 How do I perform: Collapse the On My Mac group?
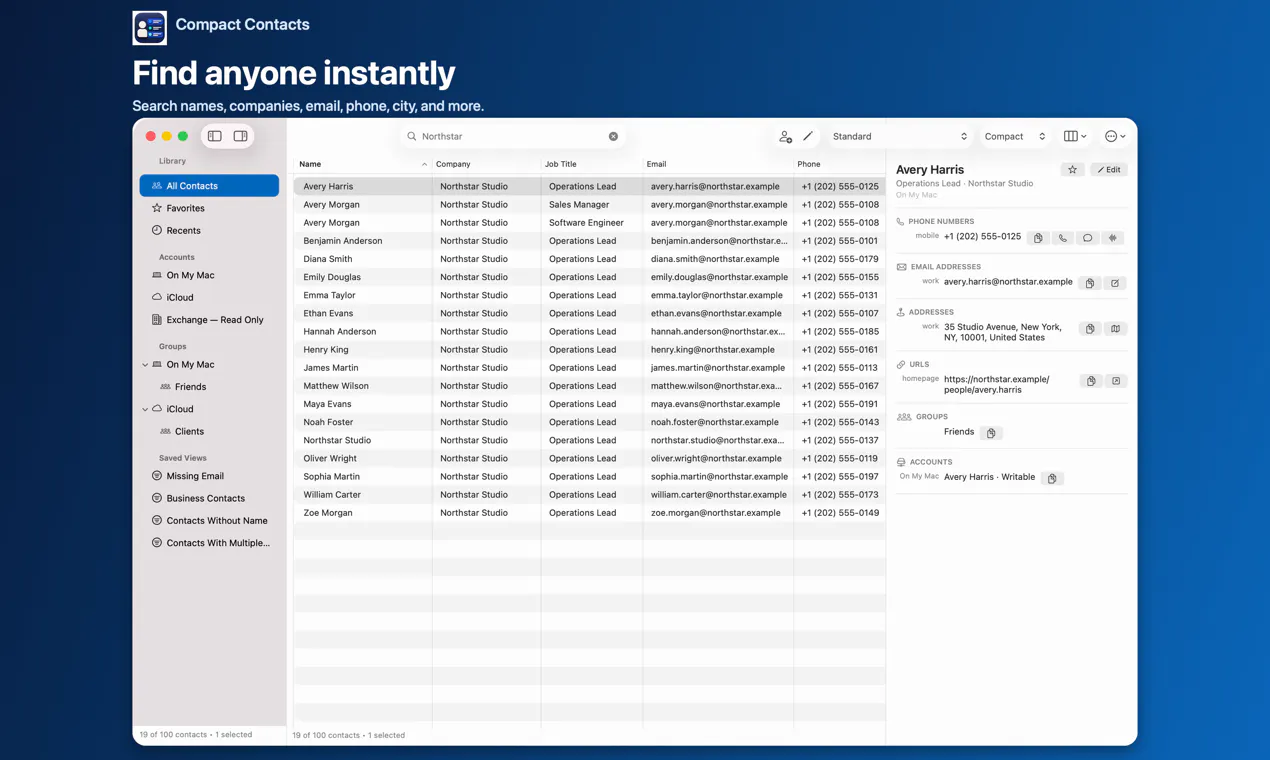pyautogui.click(x=145, y=365)
